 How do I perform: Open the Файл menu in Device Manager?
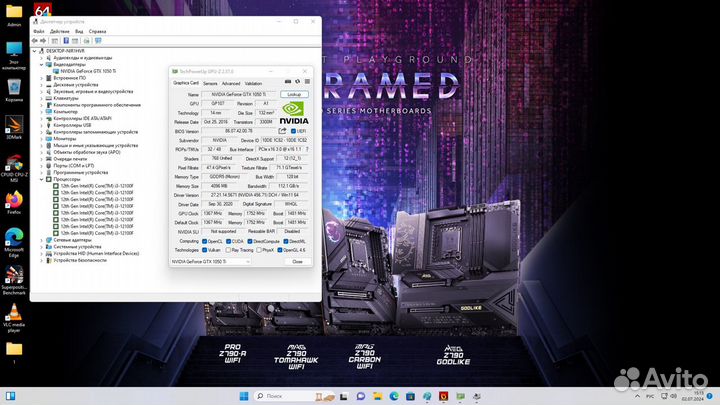click(39, 31)
